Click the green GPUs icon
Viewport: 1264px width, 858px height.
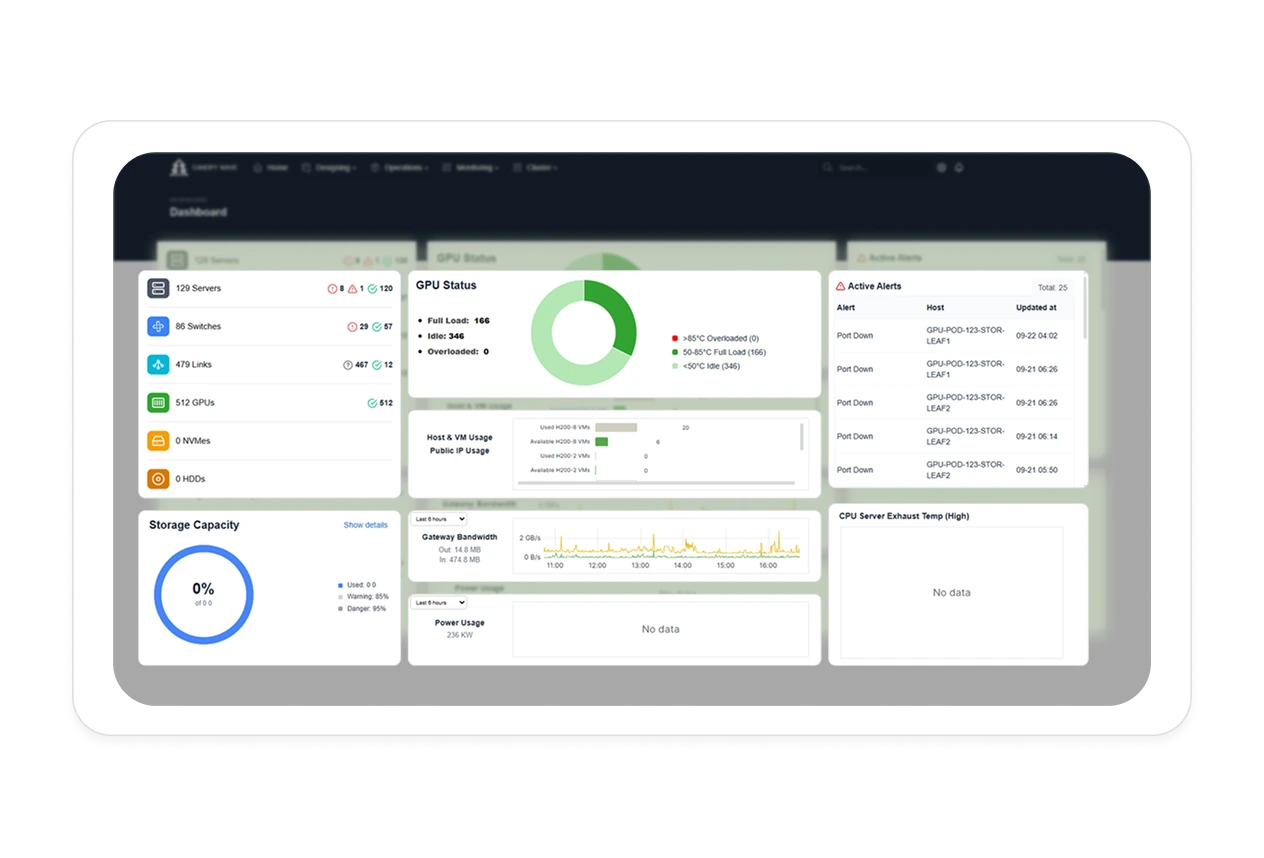point(158,403)
